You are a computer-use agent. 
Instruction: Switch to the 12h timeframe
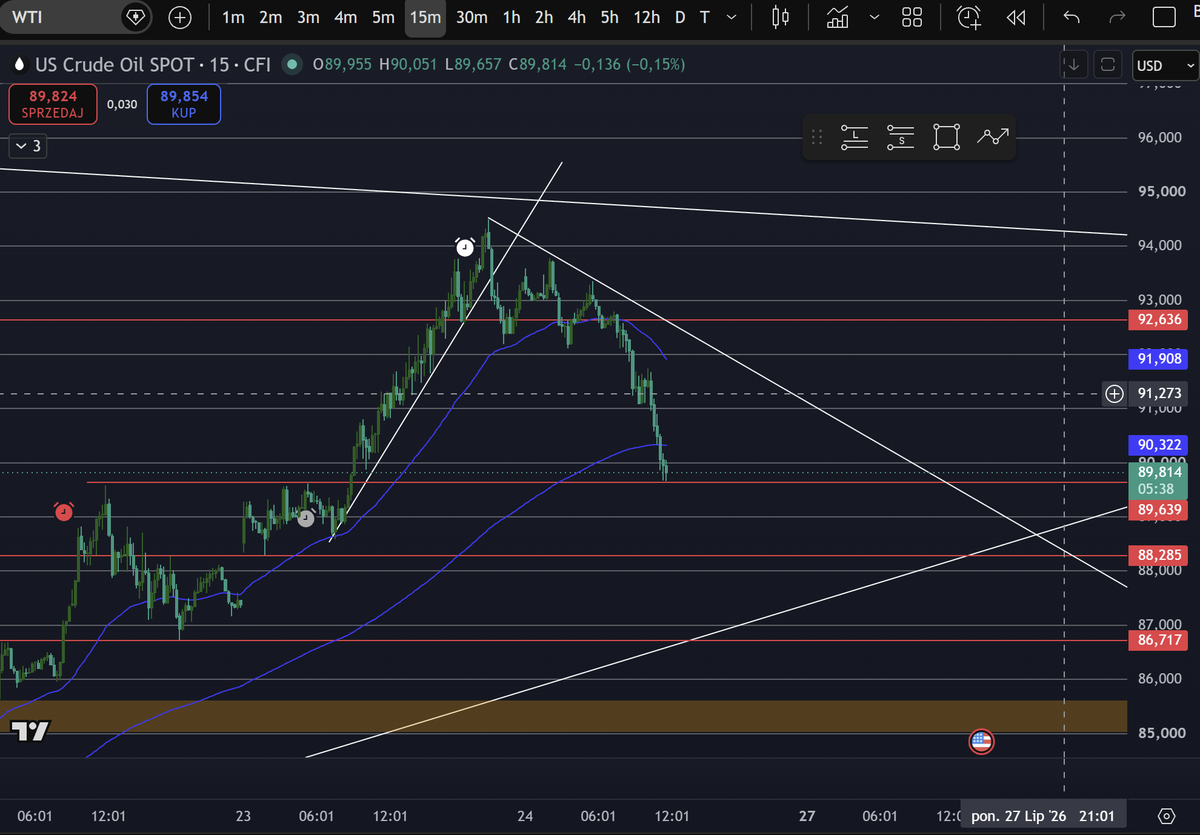coord(647,17)
